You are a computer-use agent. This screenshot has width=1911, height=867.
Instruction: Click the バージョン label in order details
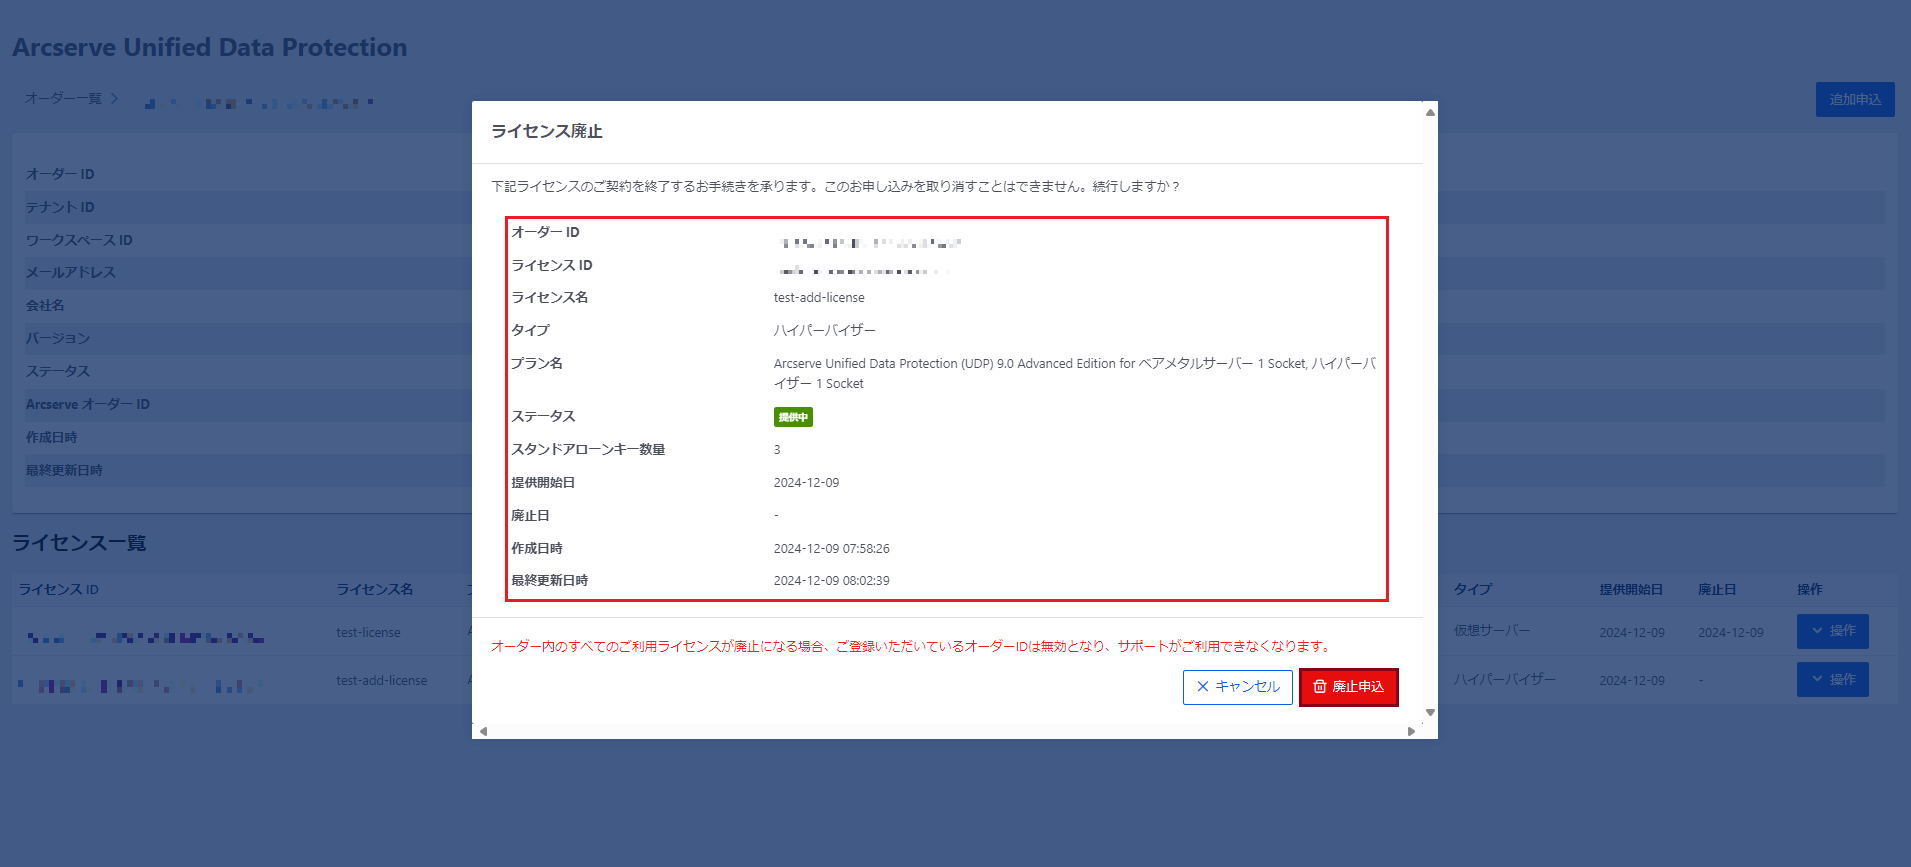[58, 338]
